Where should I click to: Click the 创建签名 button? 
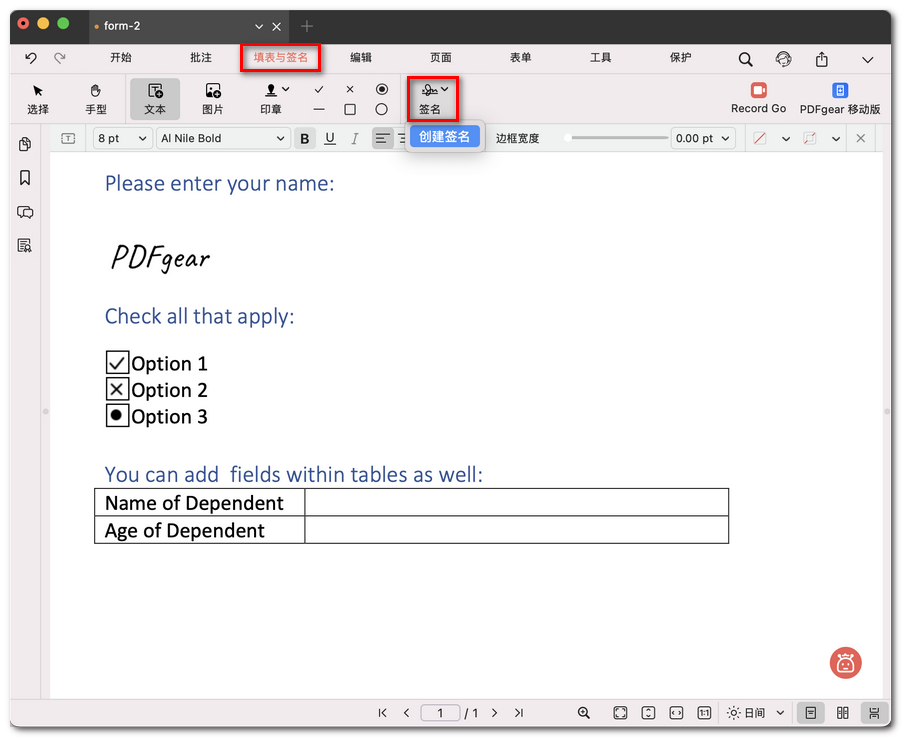coord(444,137)
